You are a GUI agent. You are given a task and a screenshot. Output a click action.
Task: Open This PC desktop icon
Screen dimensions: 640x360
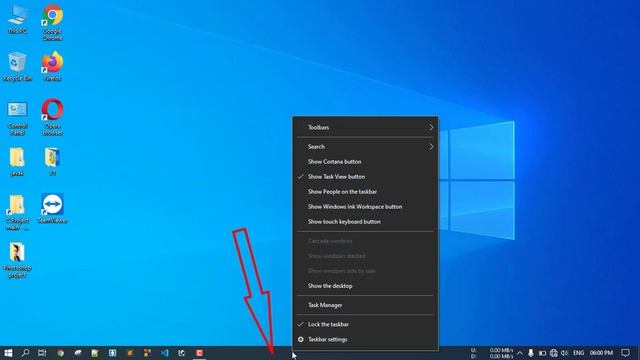[x=18, y=20]
